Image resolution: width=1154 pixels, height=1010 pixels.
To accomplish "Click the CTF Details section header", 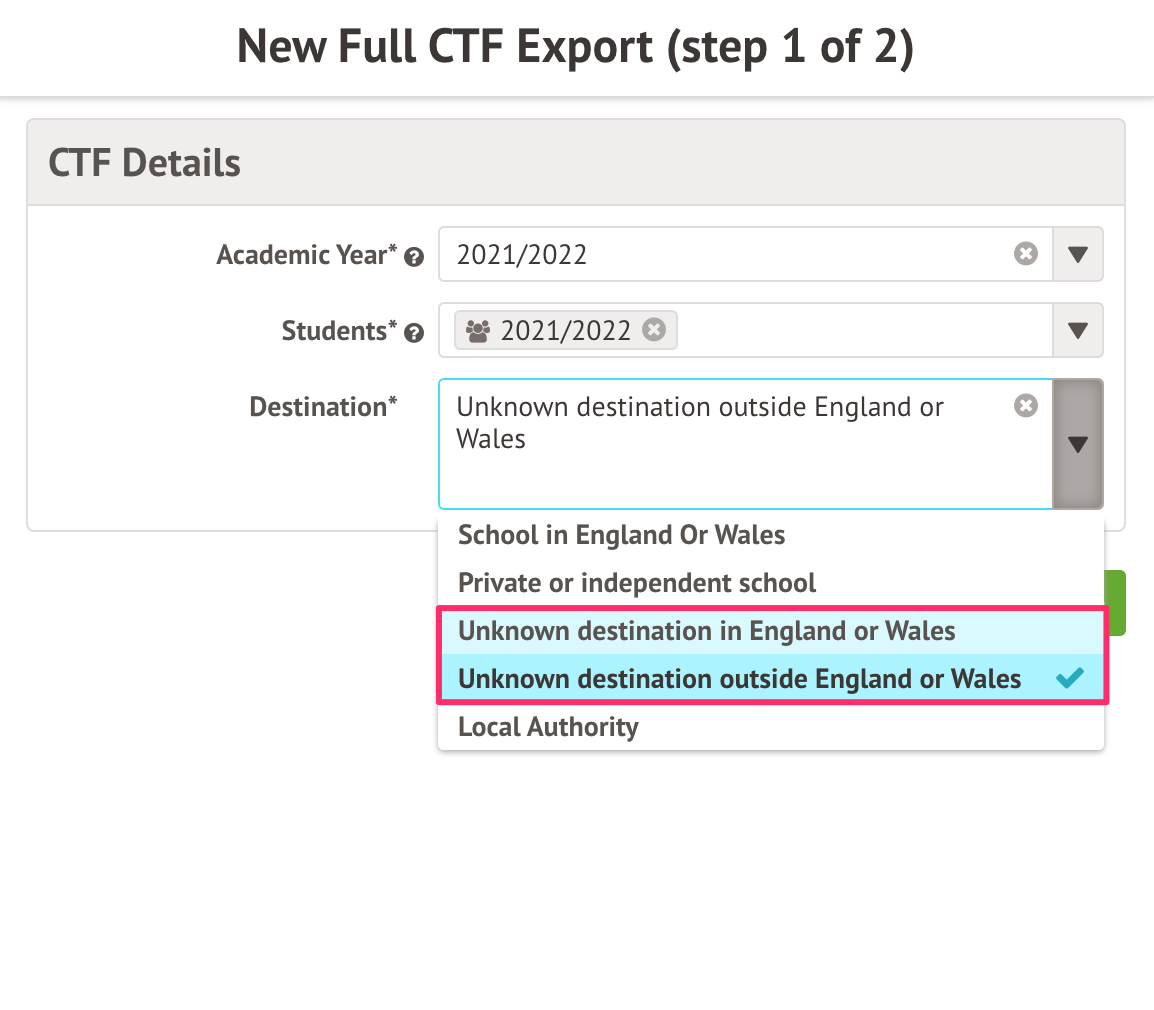I will pos(145,163).
